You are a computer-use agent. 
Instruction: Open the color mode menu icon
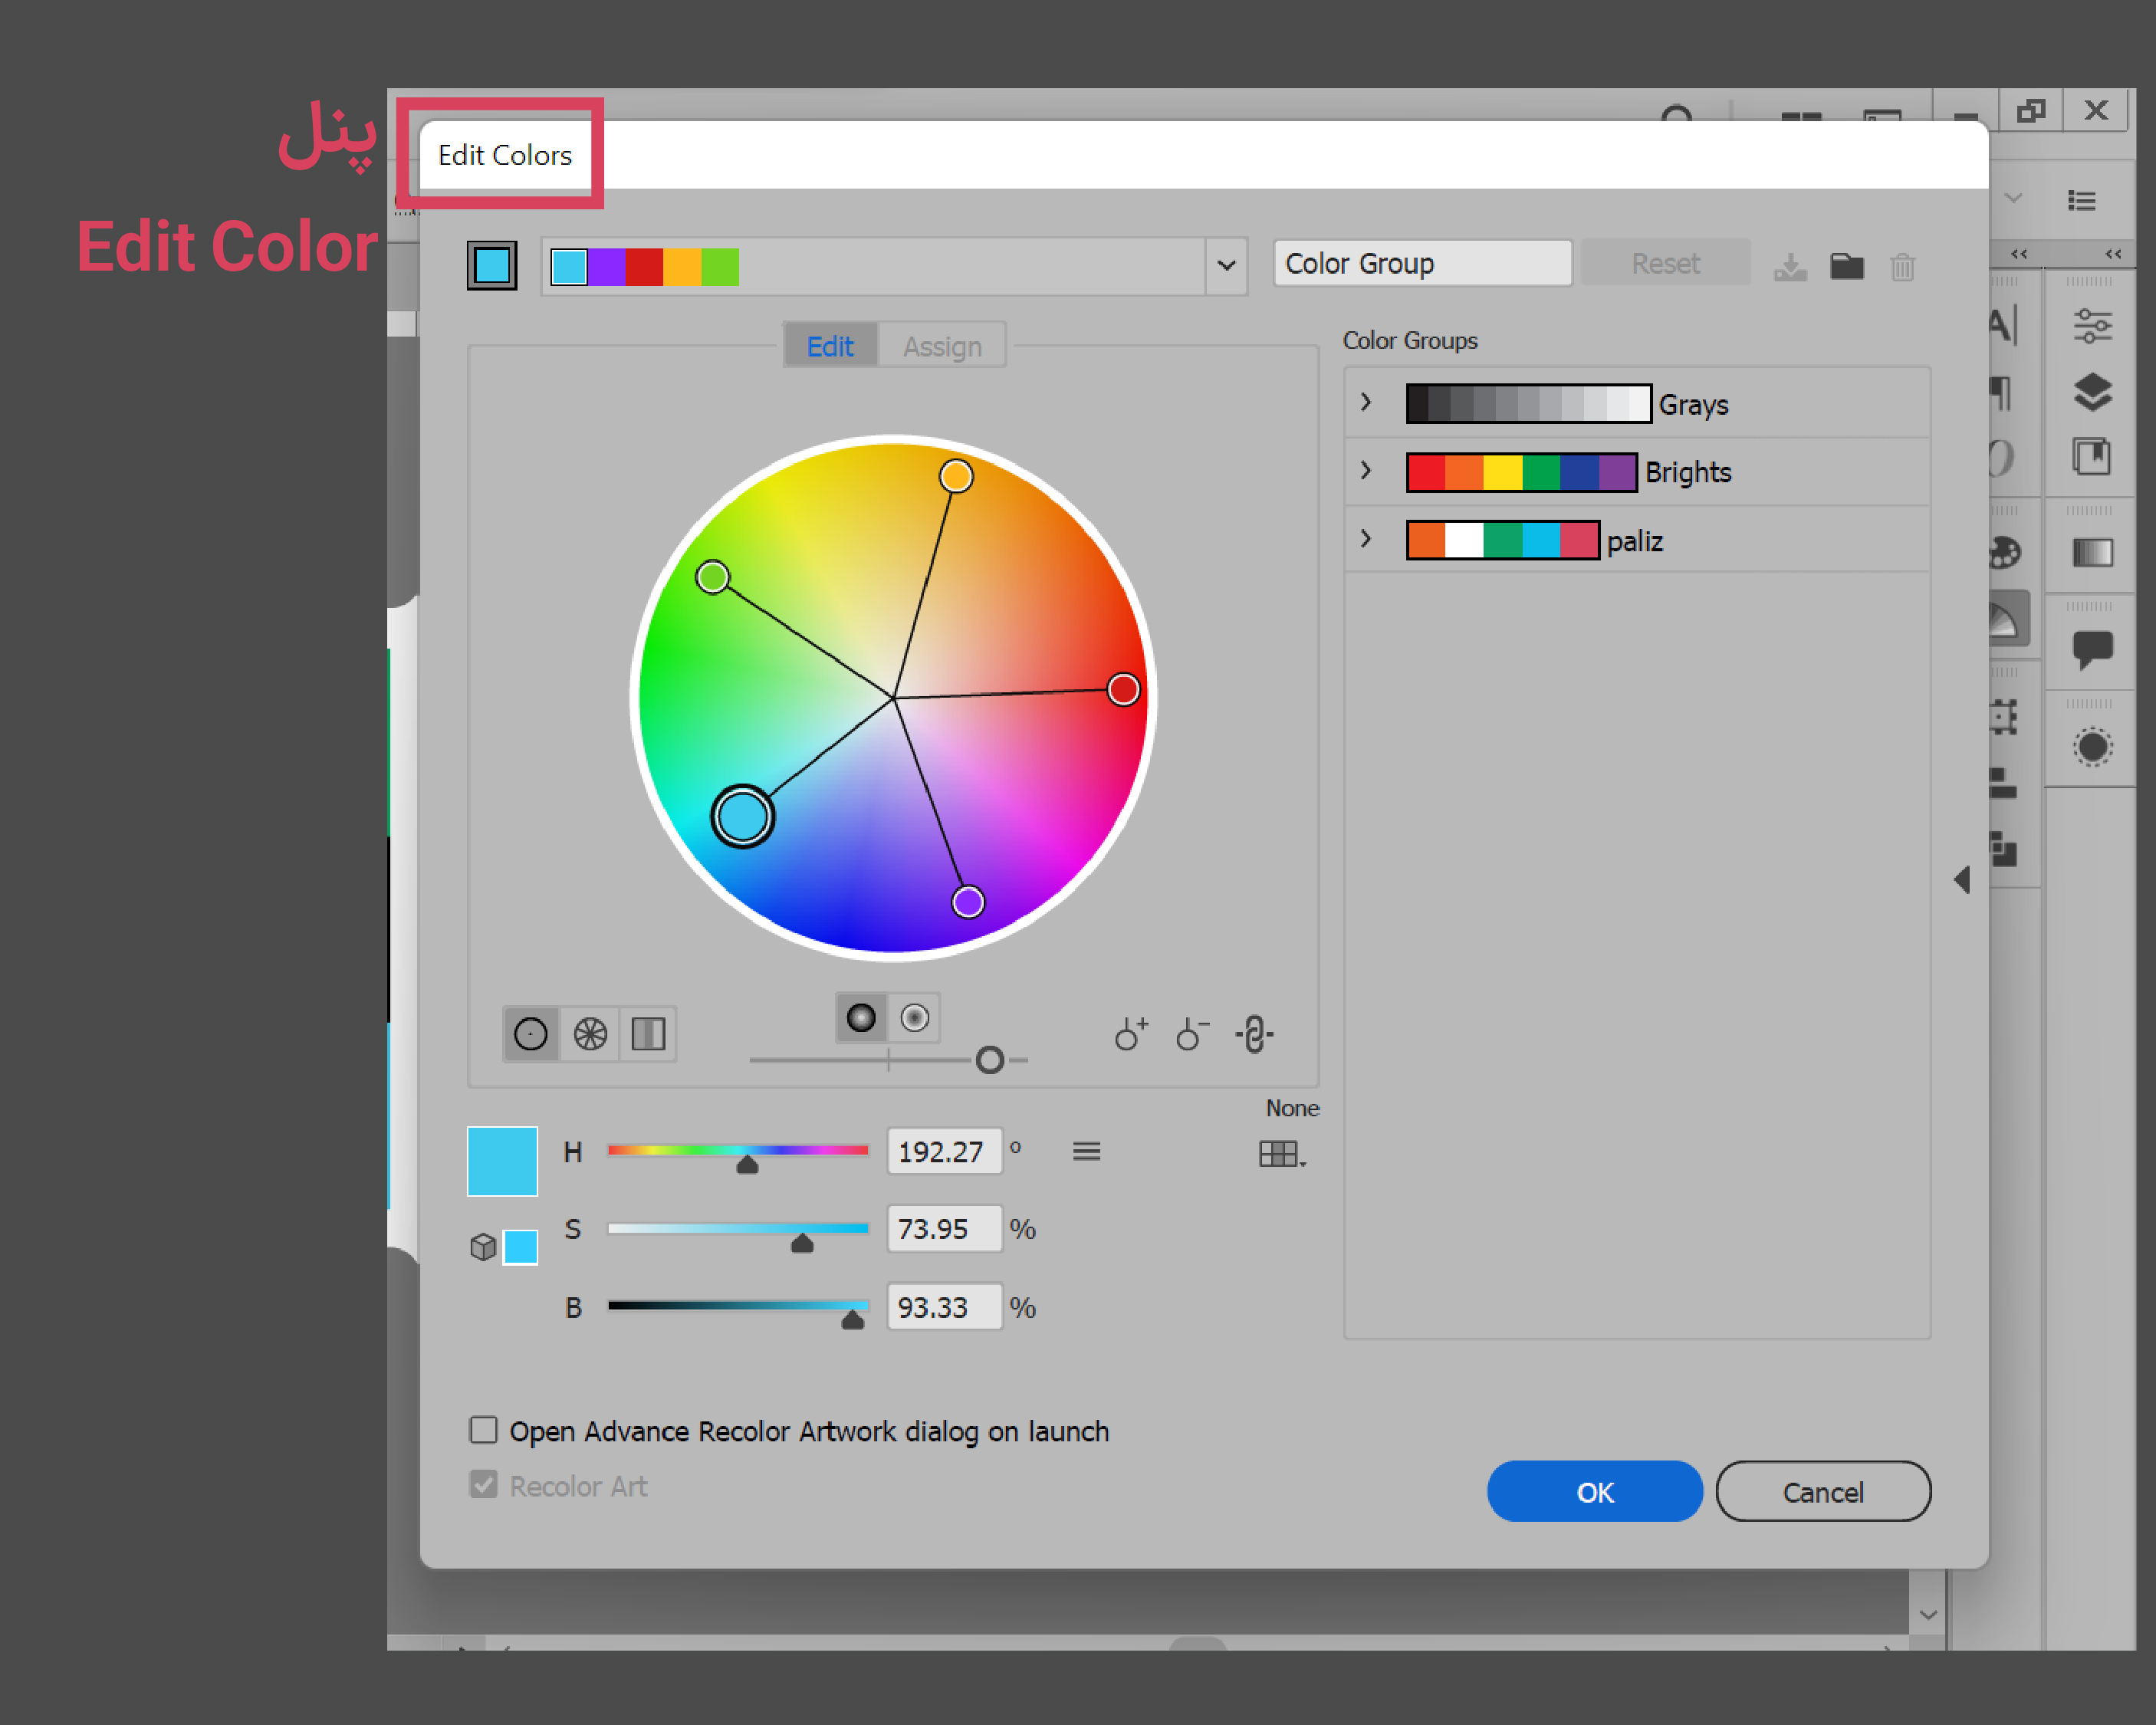tap(1086, 1152)
